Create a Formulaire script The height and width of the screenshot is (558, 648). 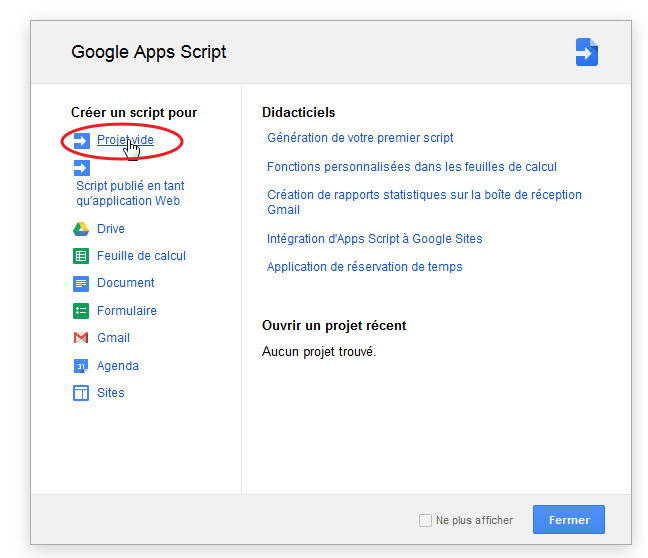coord(127,310)
